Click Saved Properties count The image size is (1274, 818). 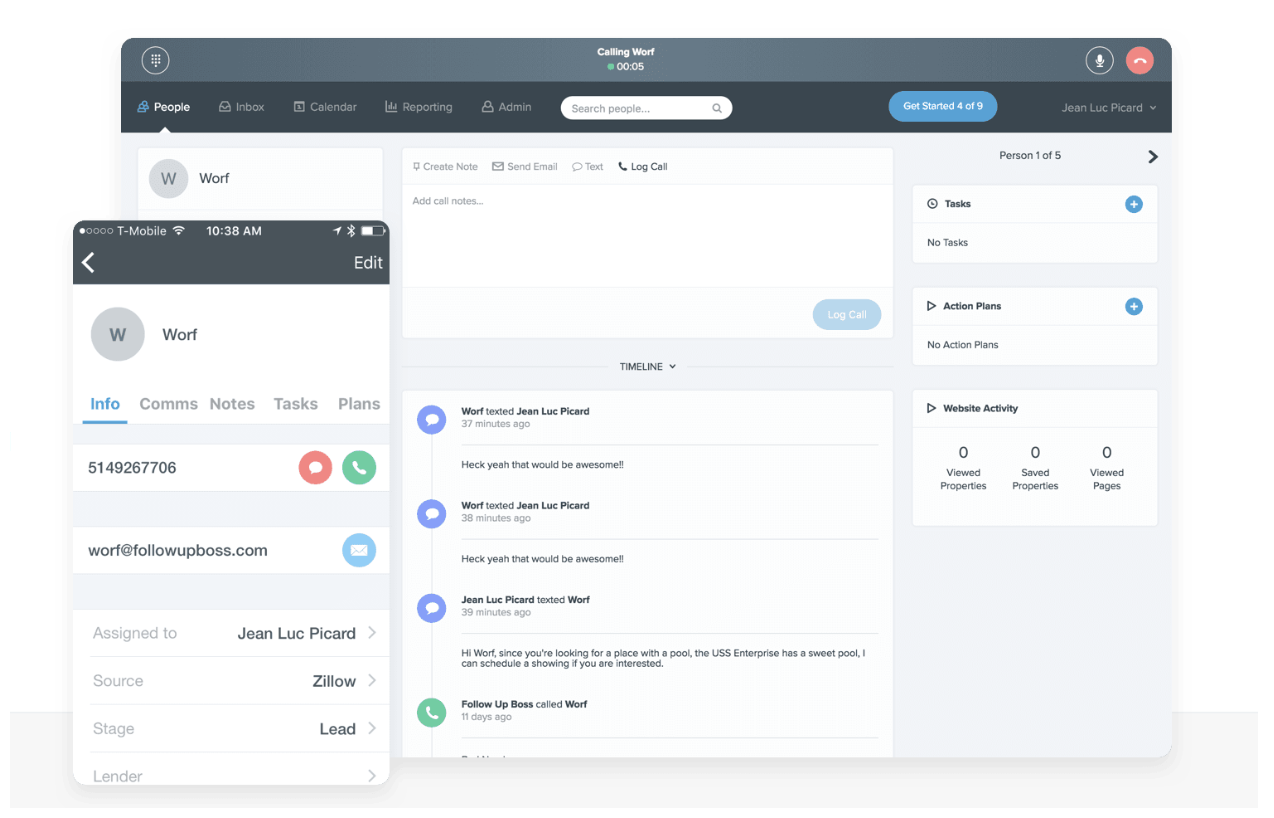coord(1035,453)
